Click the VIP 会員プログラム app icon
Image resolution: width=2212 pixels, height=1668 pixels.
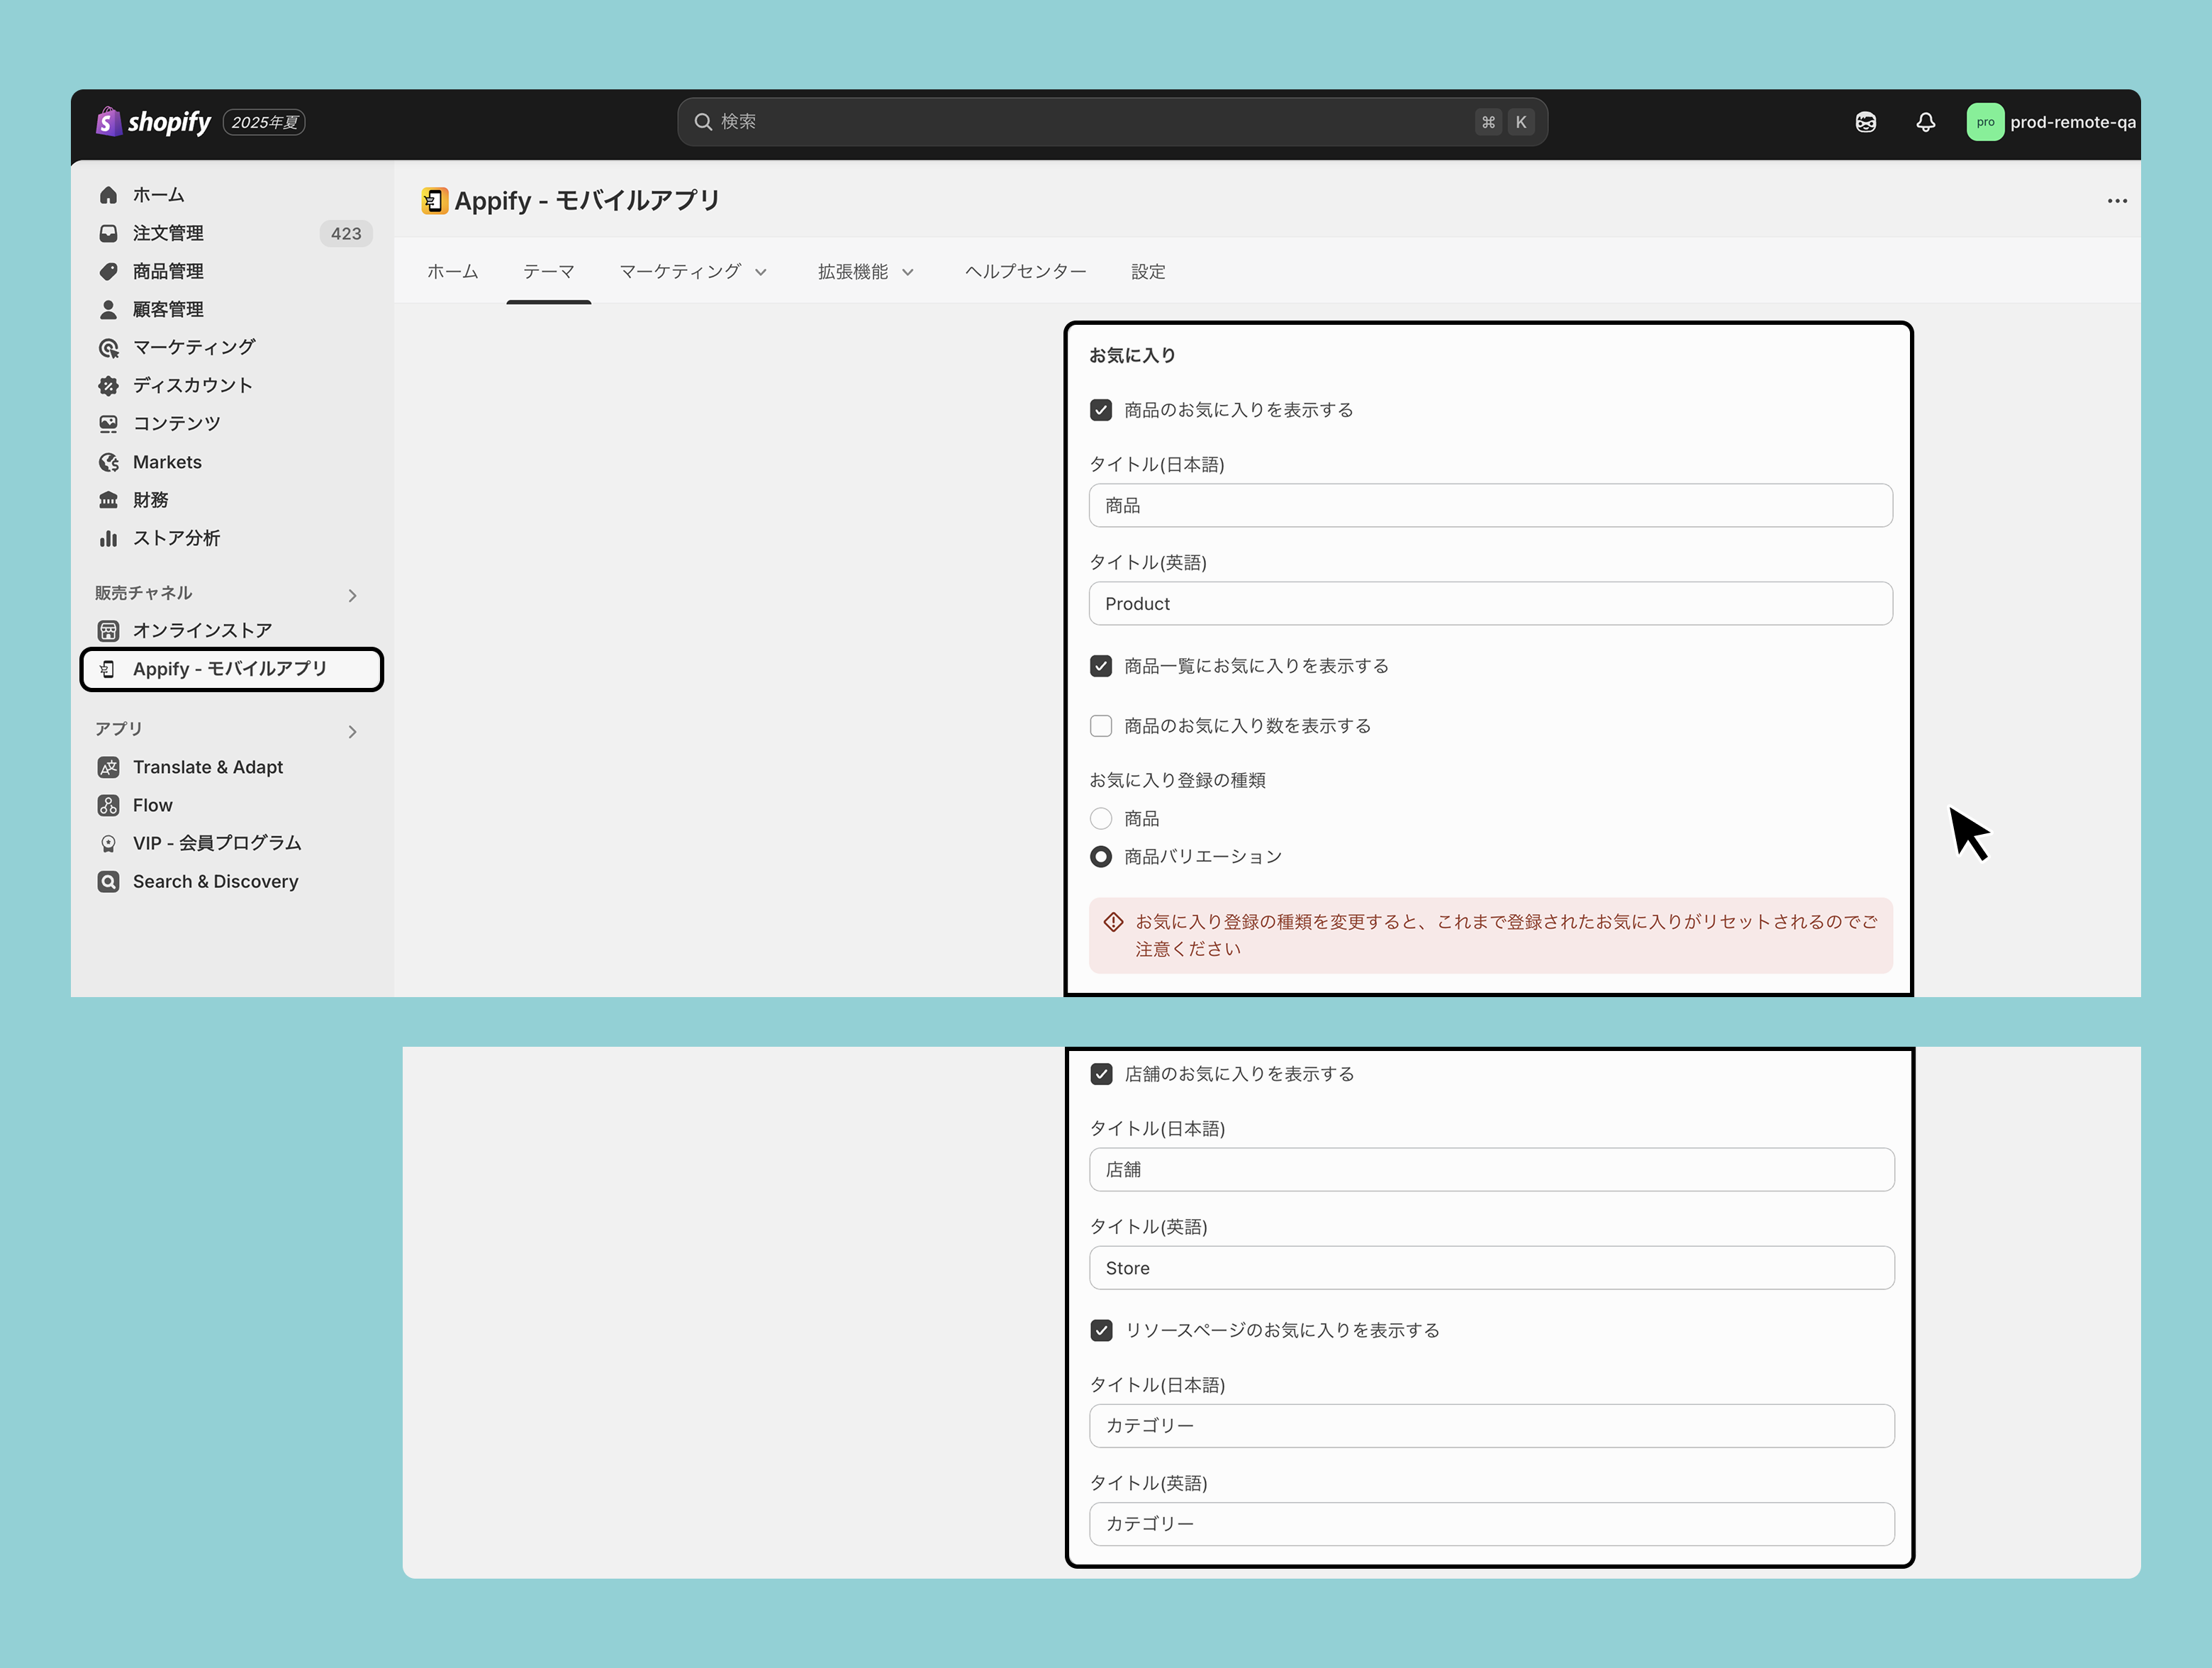click(x=108, y=843)
